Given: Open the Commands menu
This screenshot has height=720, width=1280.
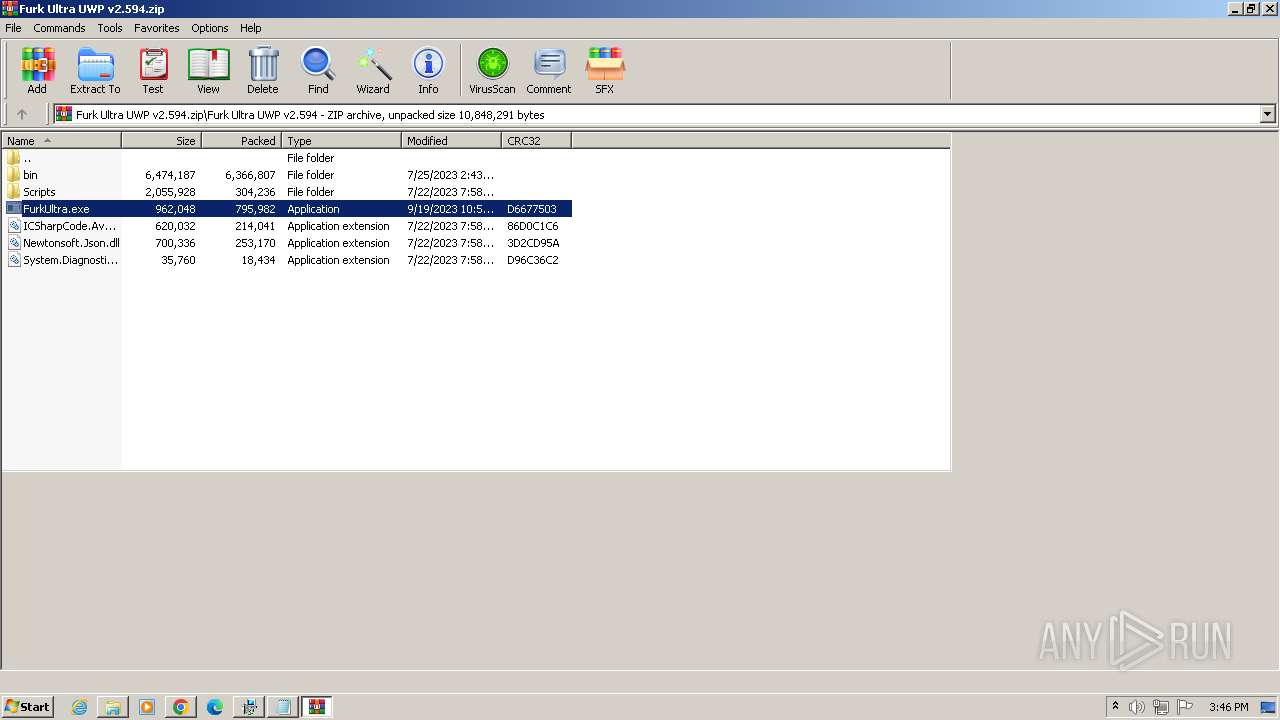Looking at the screenshot, I should tap(59, 28).
